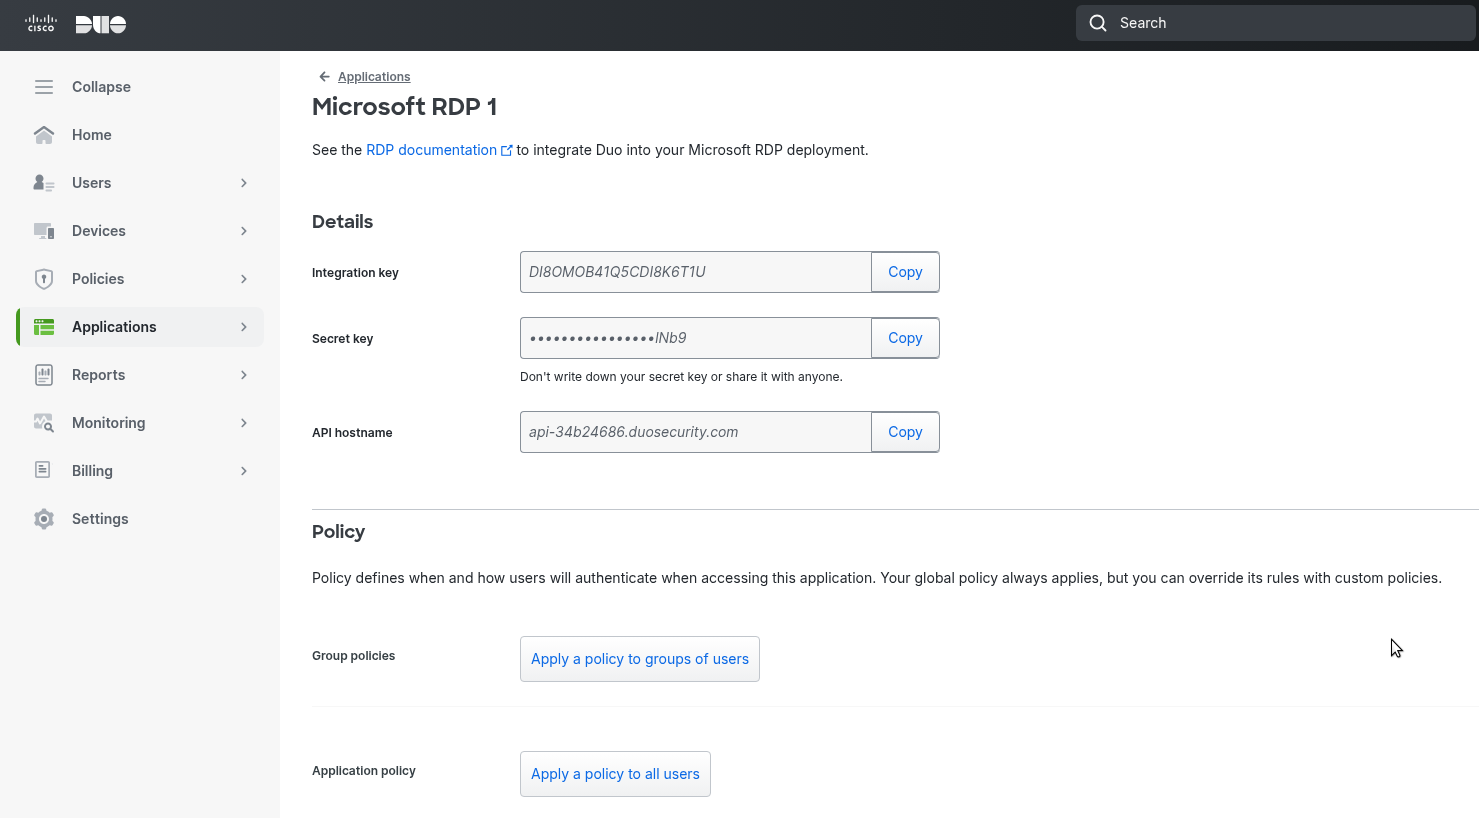Screen dimensions: 1479x818
Task: Click external link icon after RDP documentation
Action: [x=507, y=151]
